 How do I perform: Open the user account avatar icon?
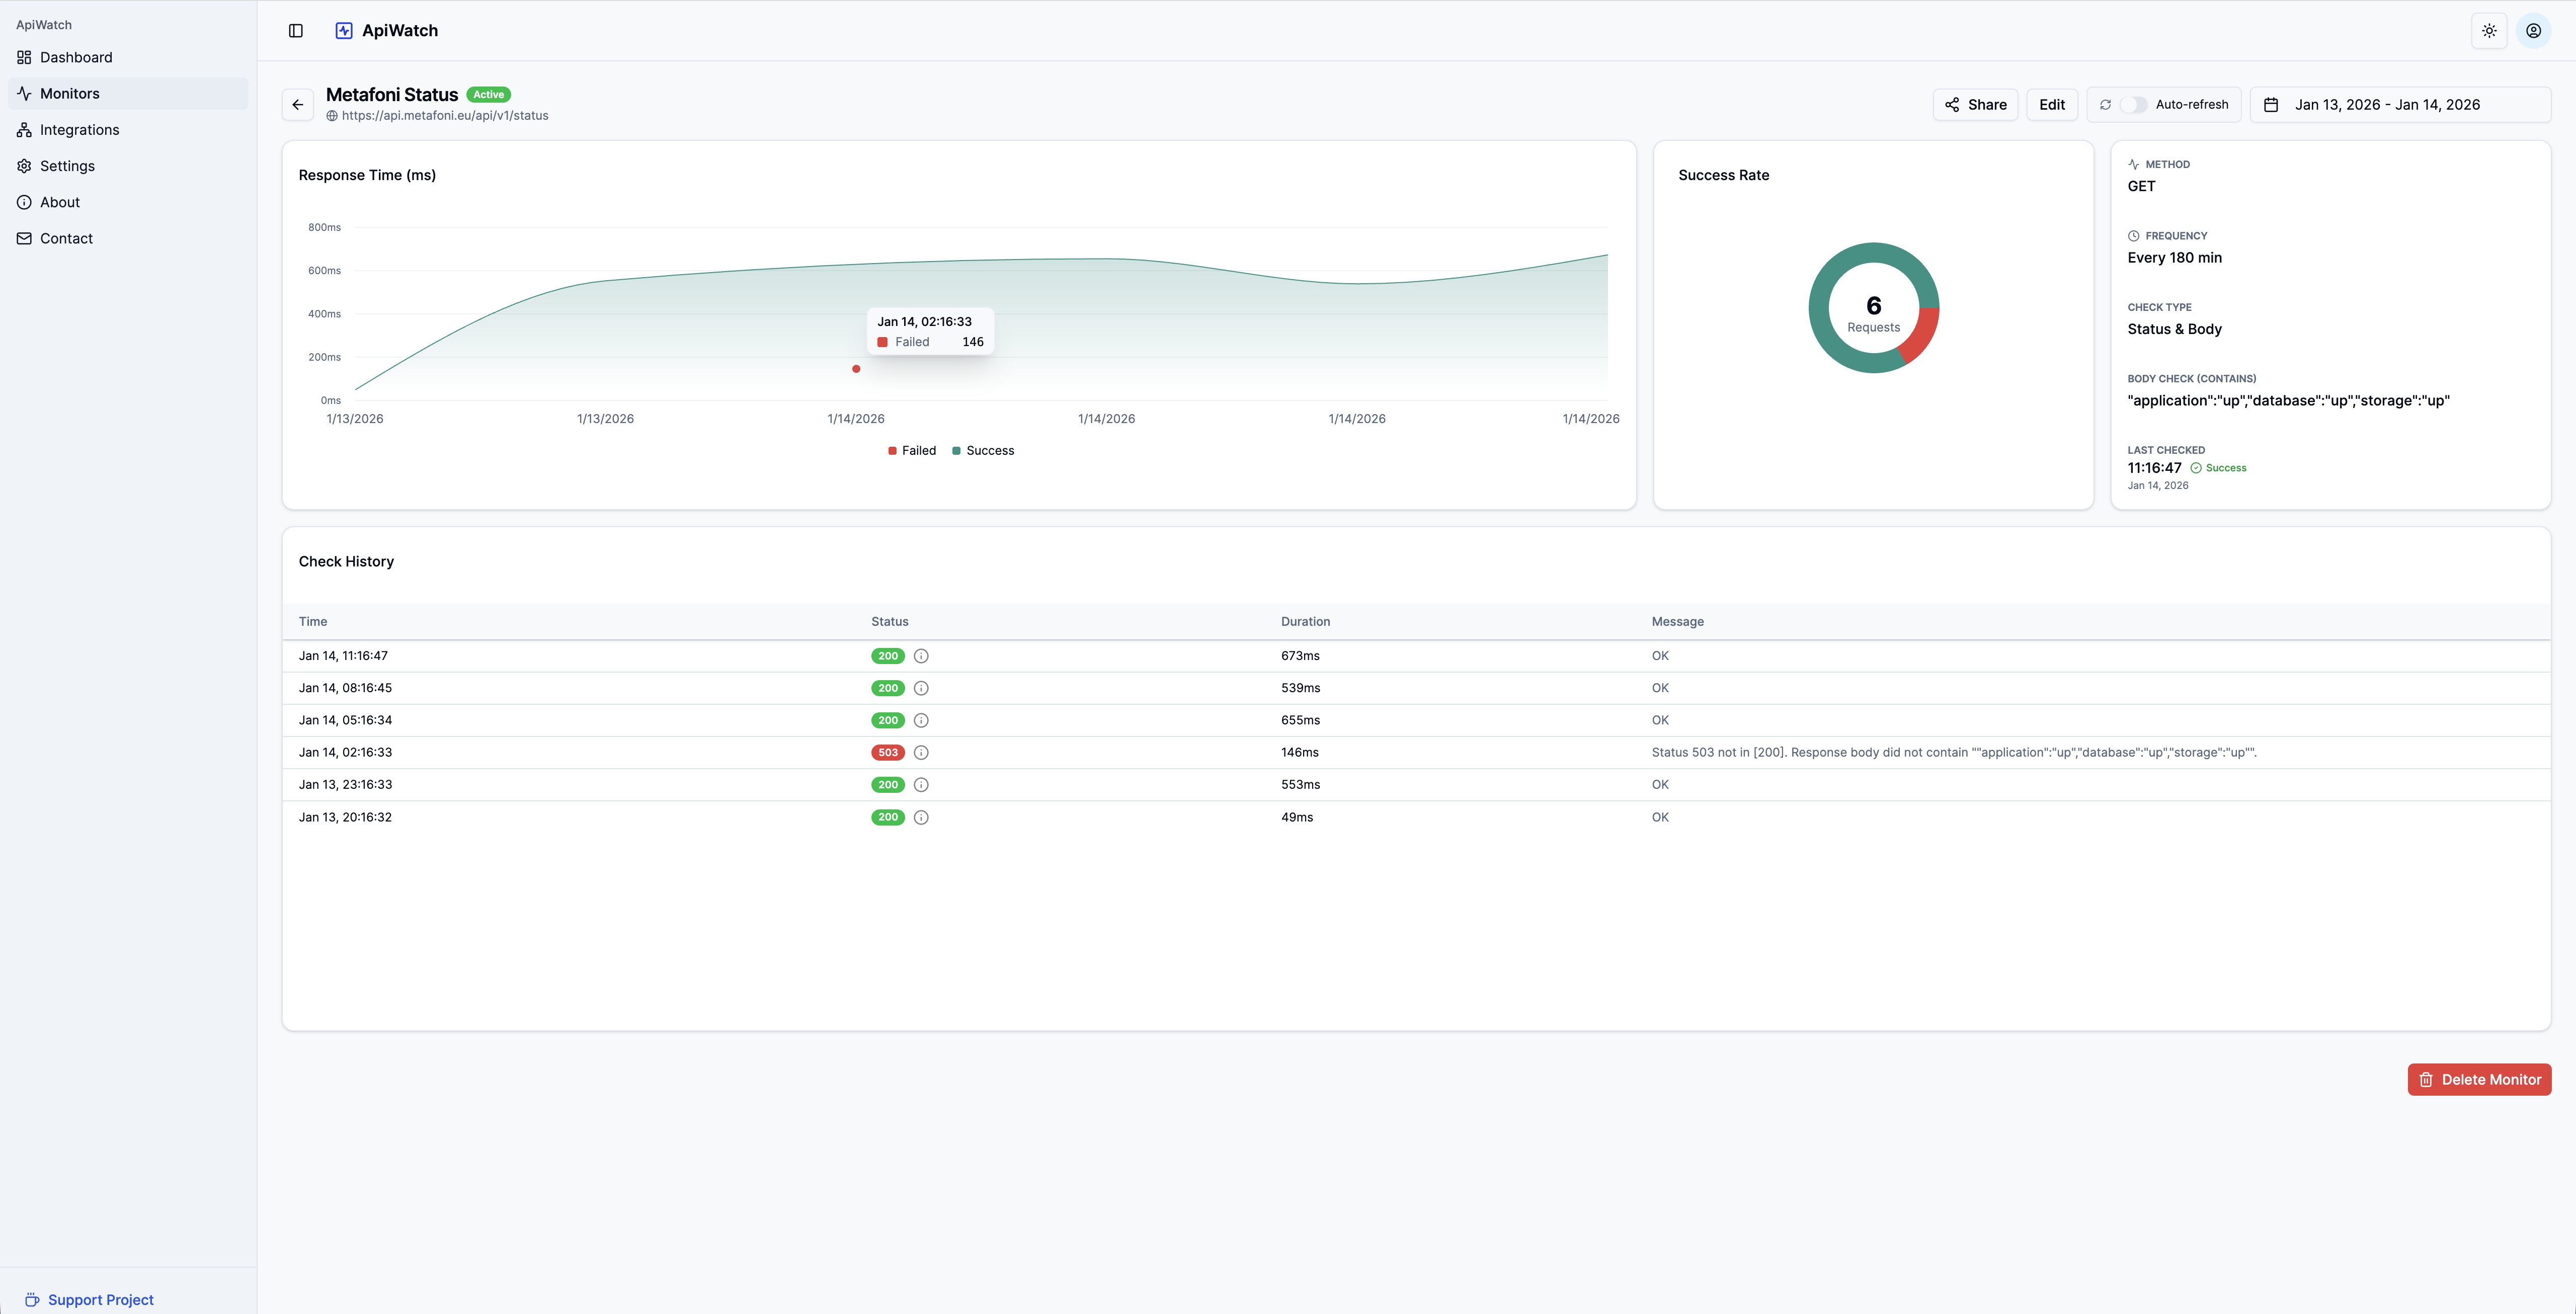pyautogui.click(x=2533, y=31)
